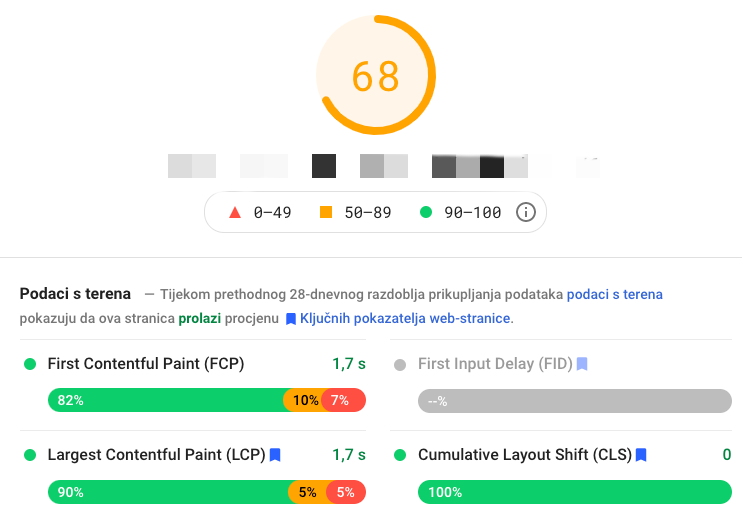Image resolution: width=742 pixels, height=514 pixels.
Task: Click the green circle 90–100 legend icon
Action: coord(426,212)
